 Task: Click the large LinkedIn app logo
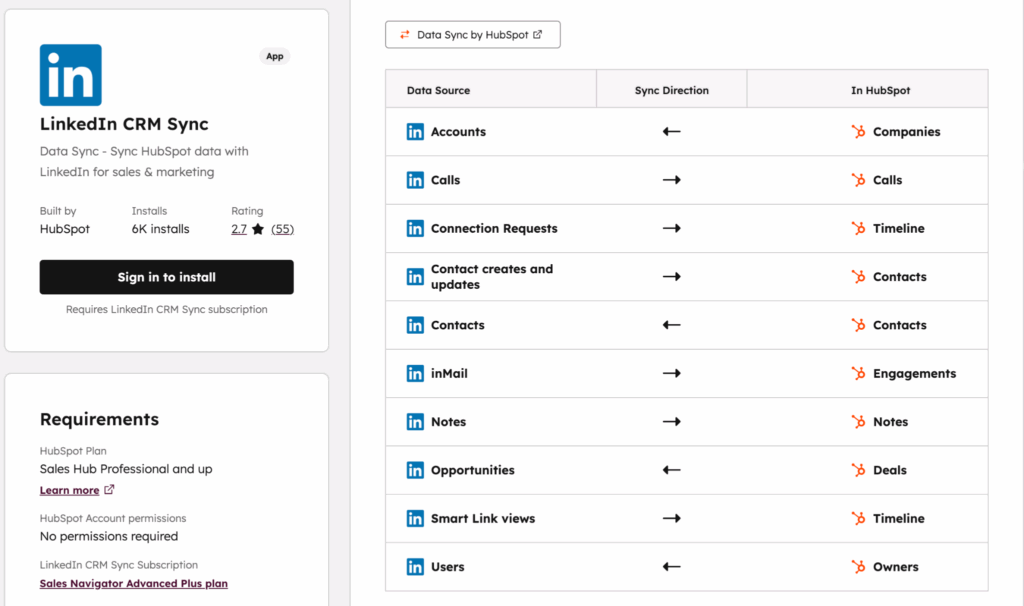[70, 75]
